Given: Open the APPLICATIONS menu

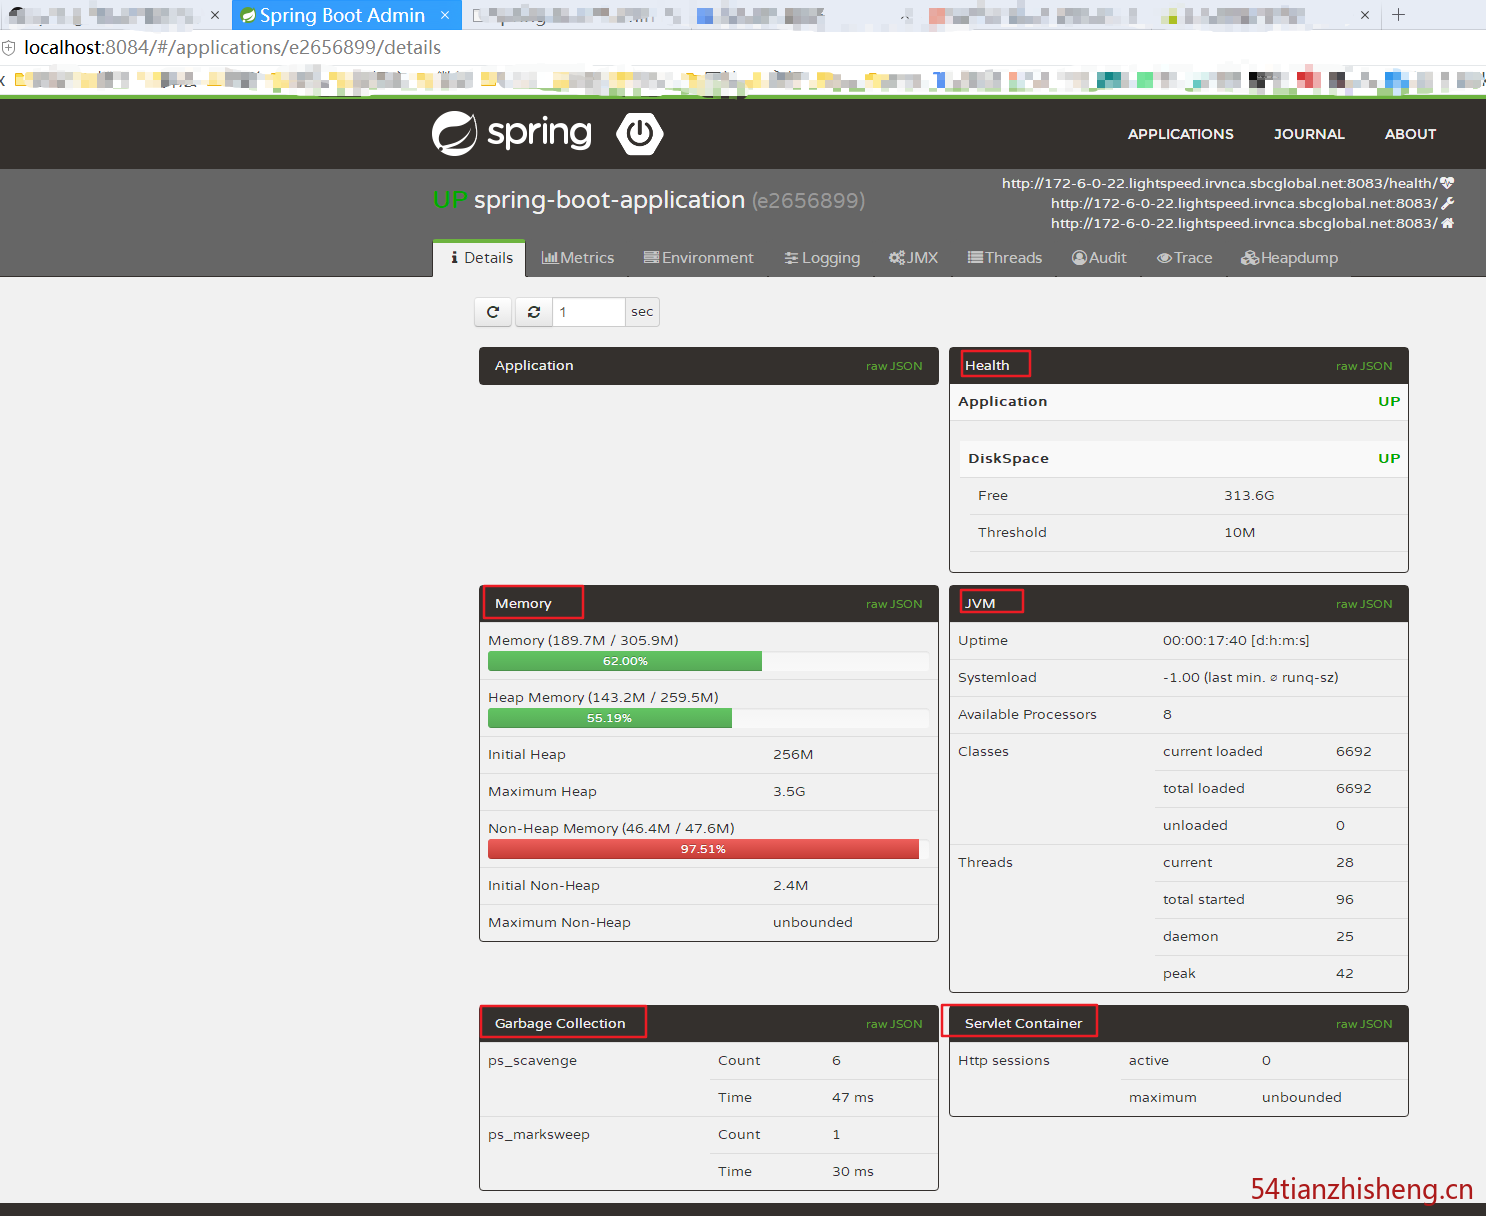Looking at the screenshot, I should point(1180,134).
